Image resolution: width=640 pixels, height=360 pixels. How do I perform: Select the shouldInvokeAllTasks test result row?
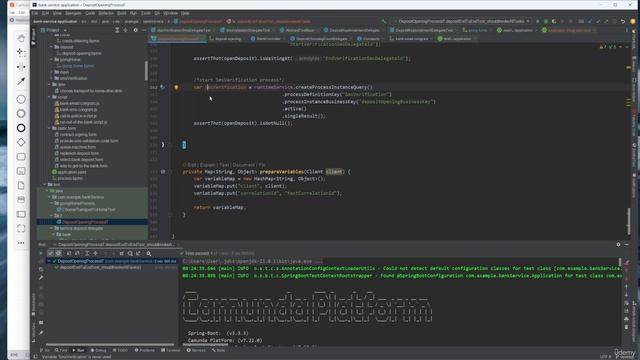pos(99,267)
